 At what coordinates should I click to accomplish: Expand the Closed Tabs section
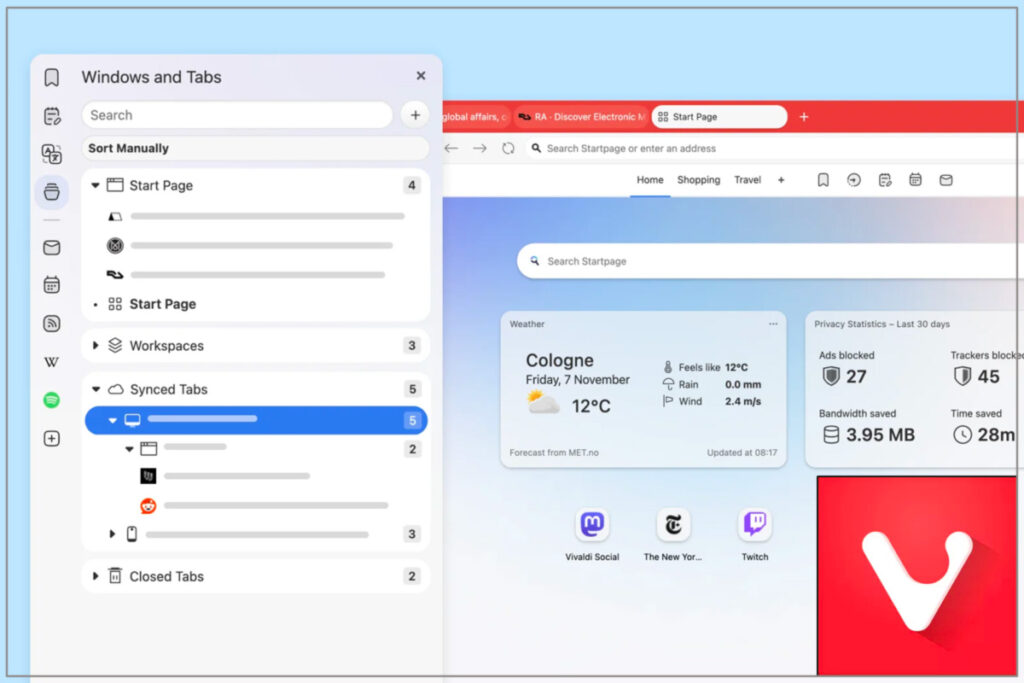[x=96, y=577]
